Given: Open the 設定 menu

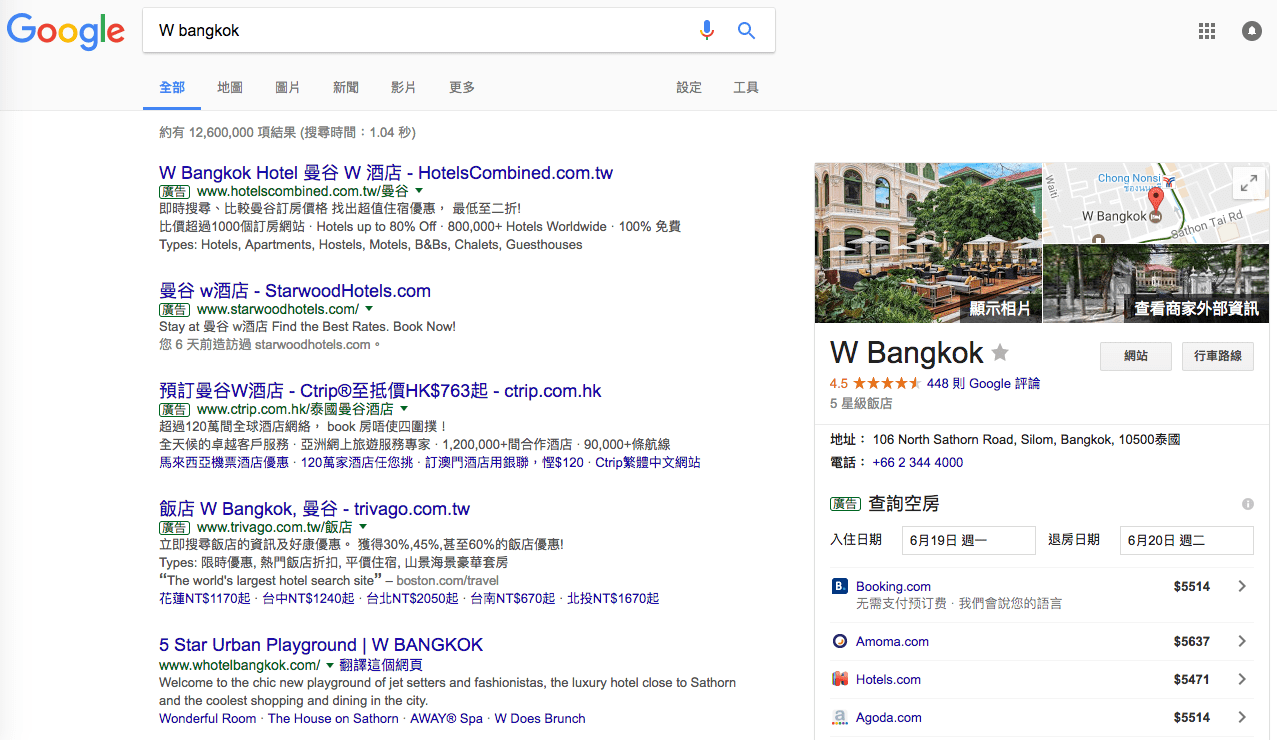Looking at the screenshot, I should [689, 88].
